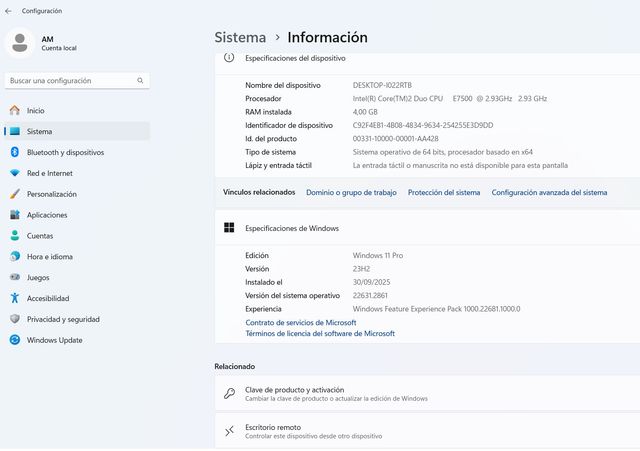Open Inicio from the sidebar
The height and width of the screenshot is (451, 640).
point(36,111)
